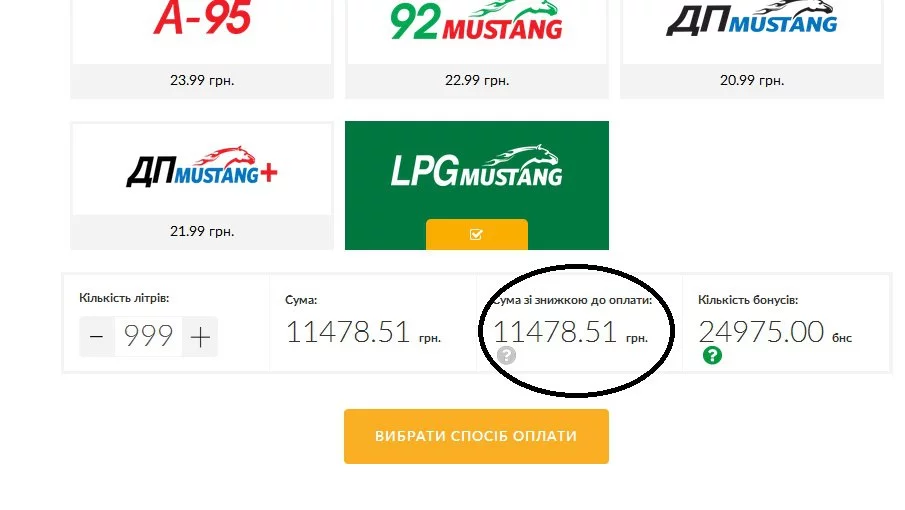Click the liters quantity field showing 999
Screen dimensions: 905x510
(x=148, y=336)
